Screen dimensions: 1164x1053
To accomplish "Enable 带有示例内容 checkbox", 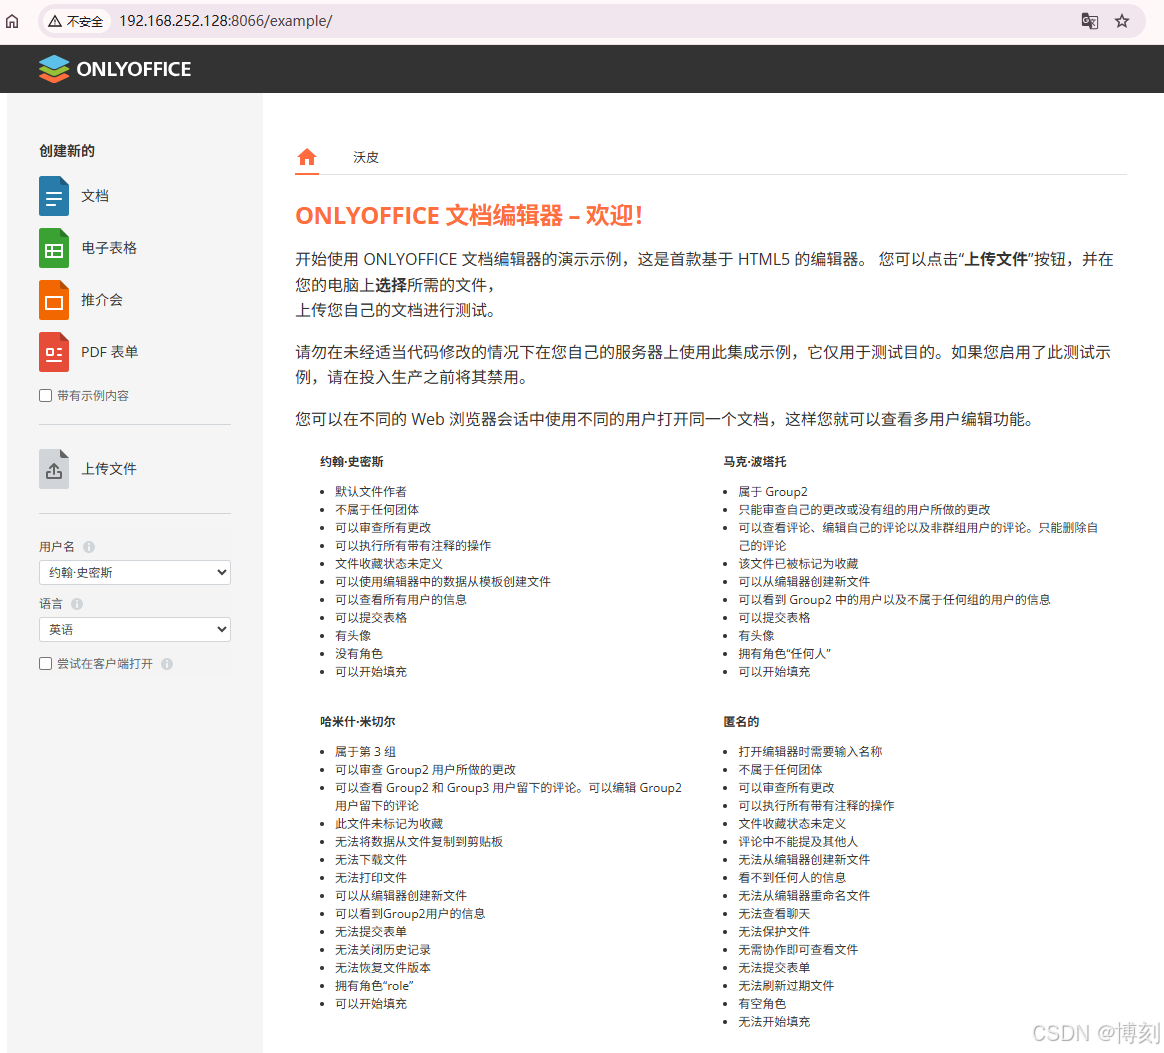I will 45,396.
